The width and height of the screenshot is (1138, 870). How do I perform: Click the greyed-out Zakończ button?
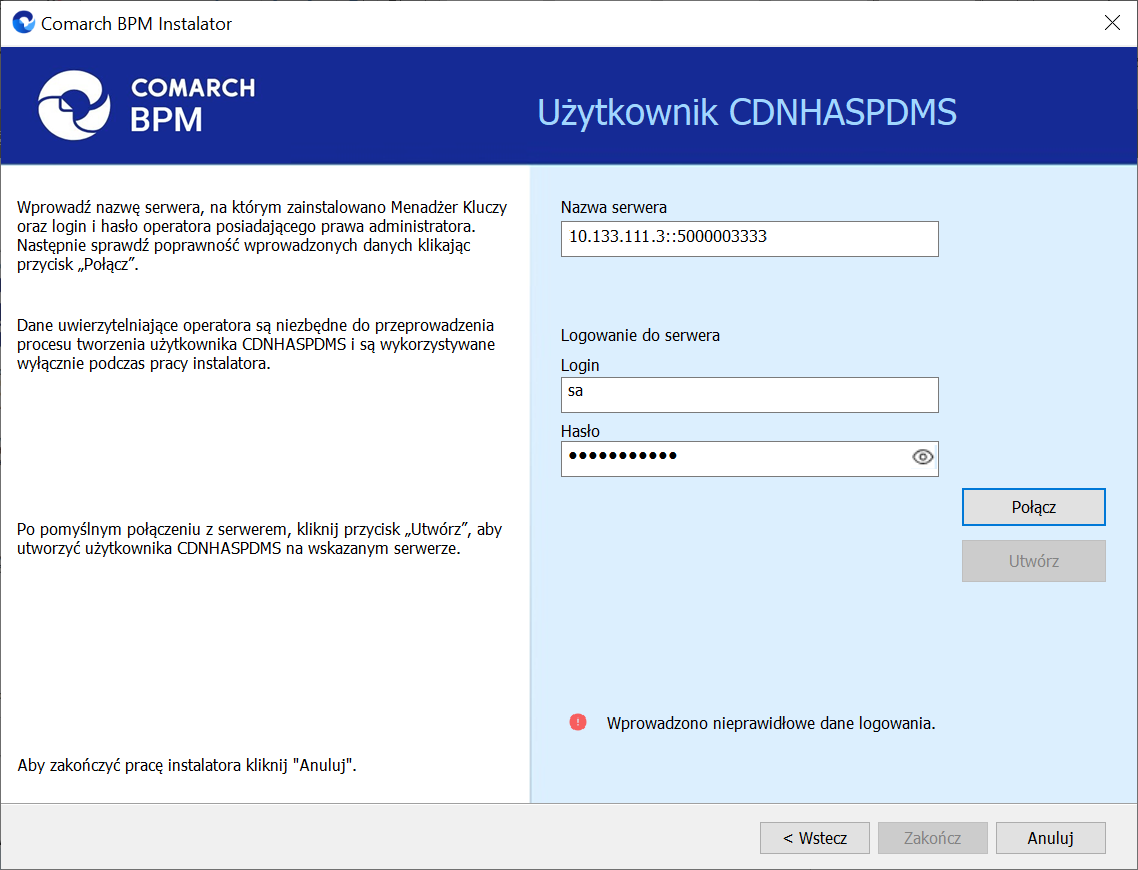tap(933, 838)
